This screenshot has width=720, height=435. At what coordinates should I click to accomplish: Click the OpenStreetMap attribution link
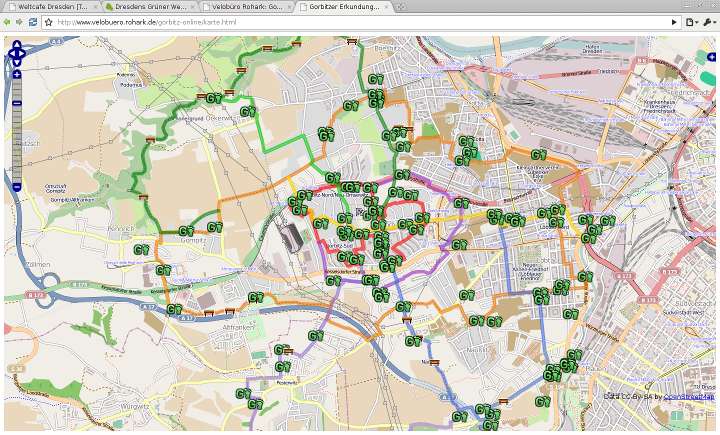click(689, 397)
